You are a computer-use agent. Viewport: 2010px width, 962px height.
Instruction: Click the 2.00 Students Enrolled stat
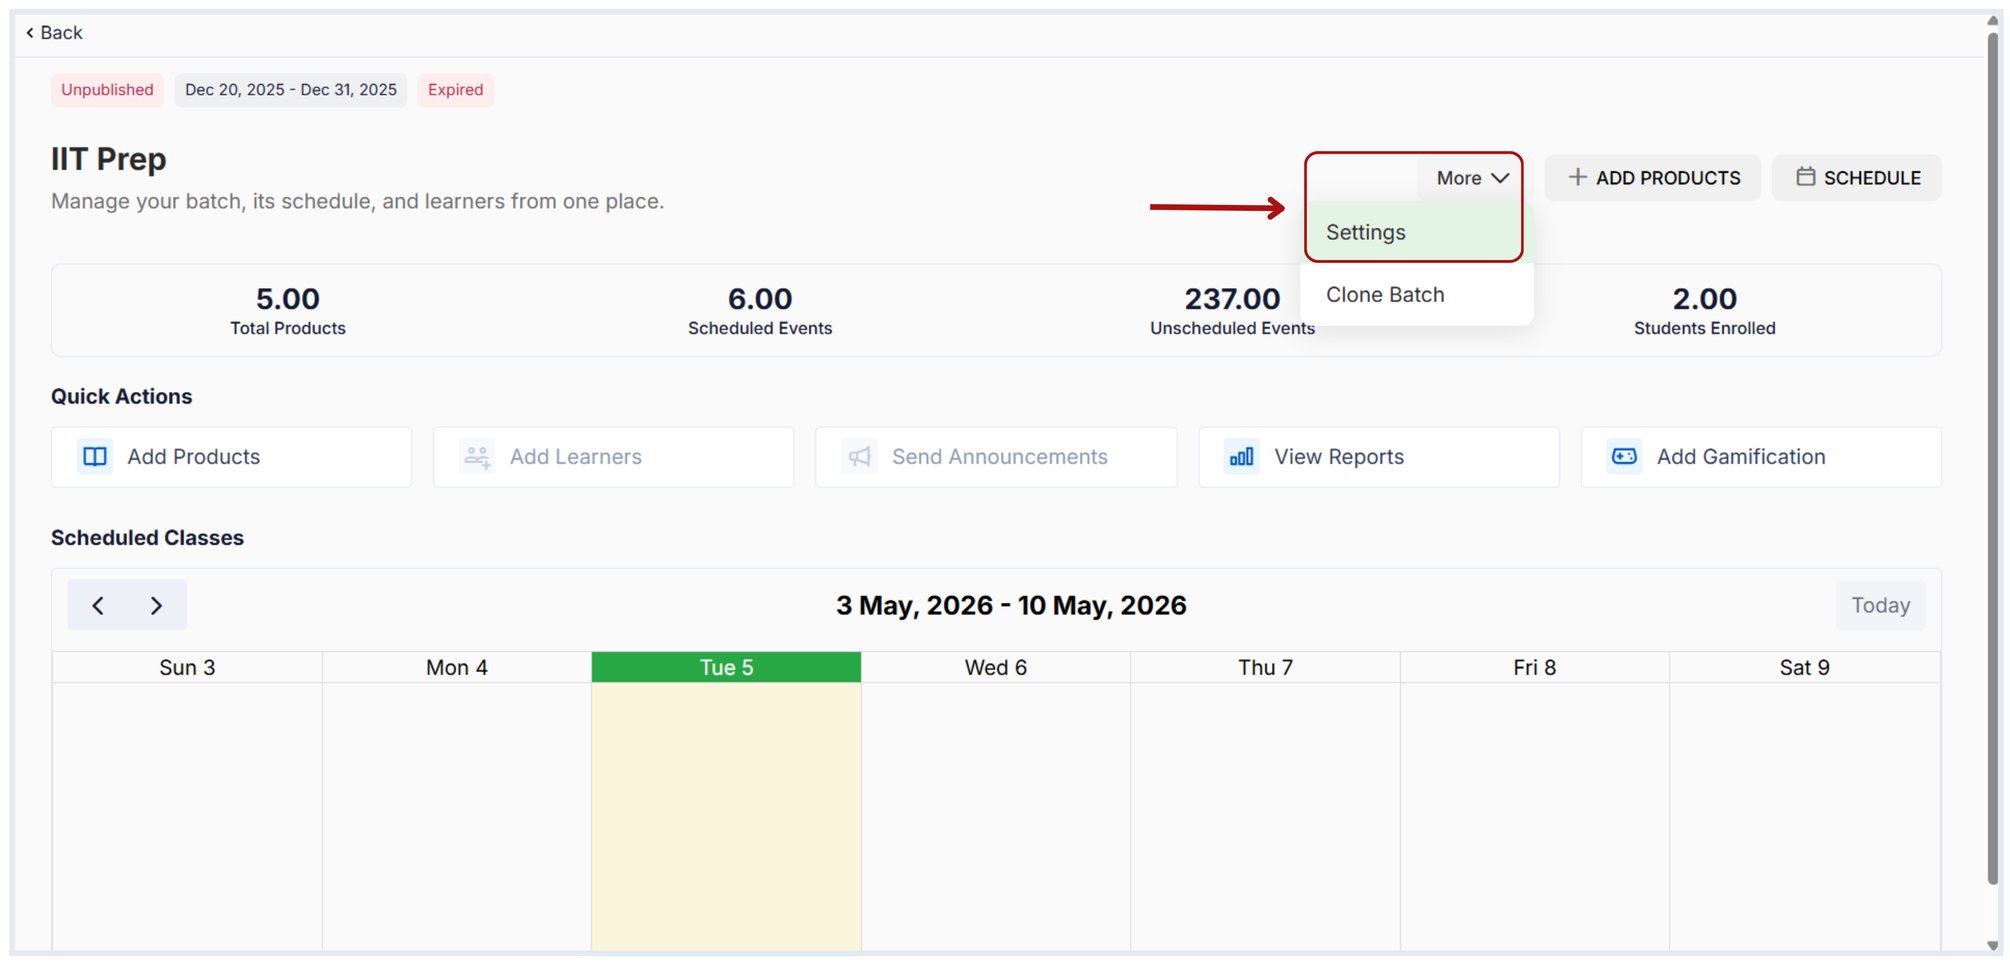click(1705, 311)
